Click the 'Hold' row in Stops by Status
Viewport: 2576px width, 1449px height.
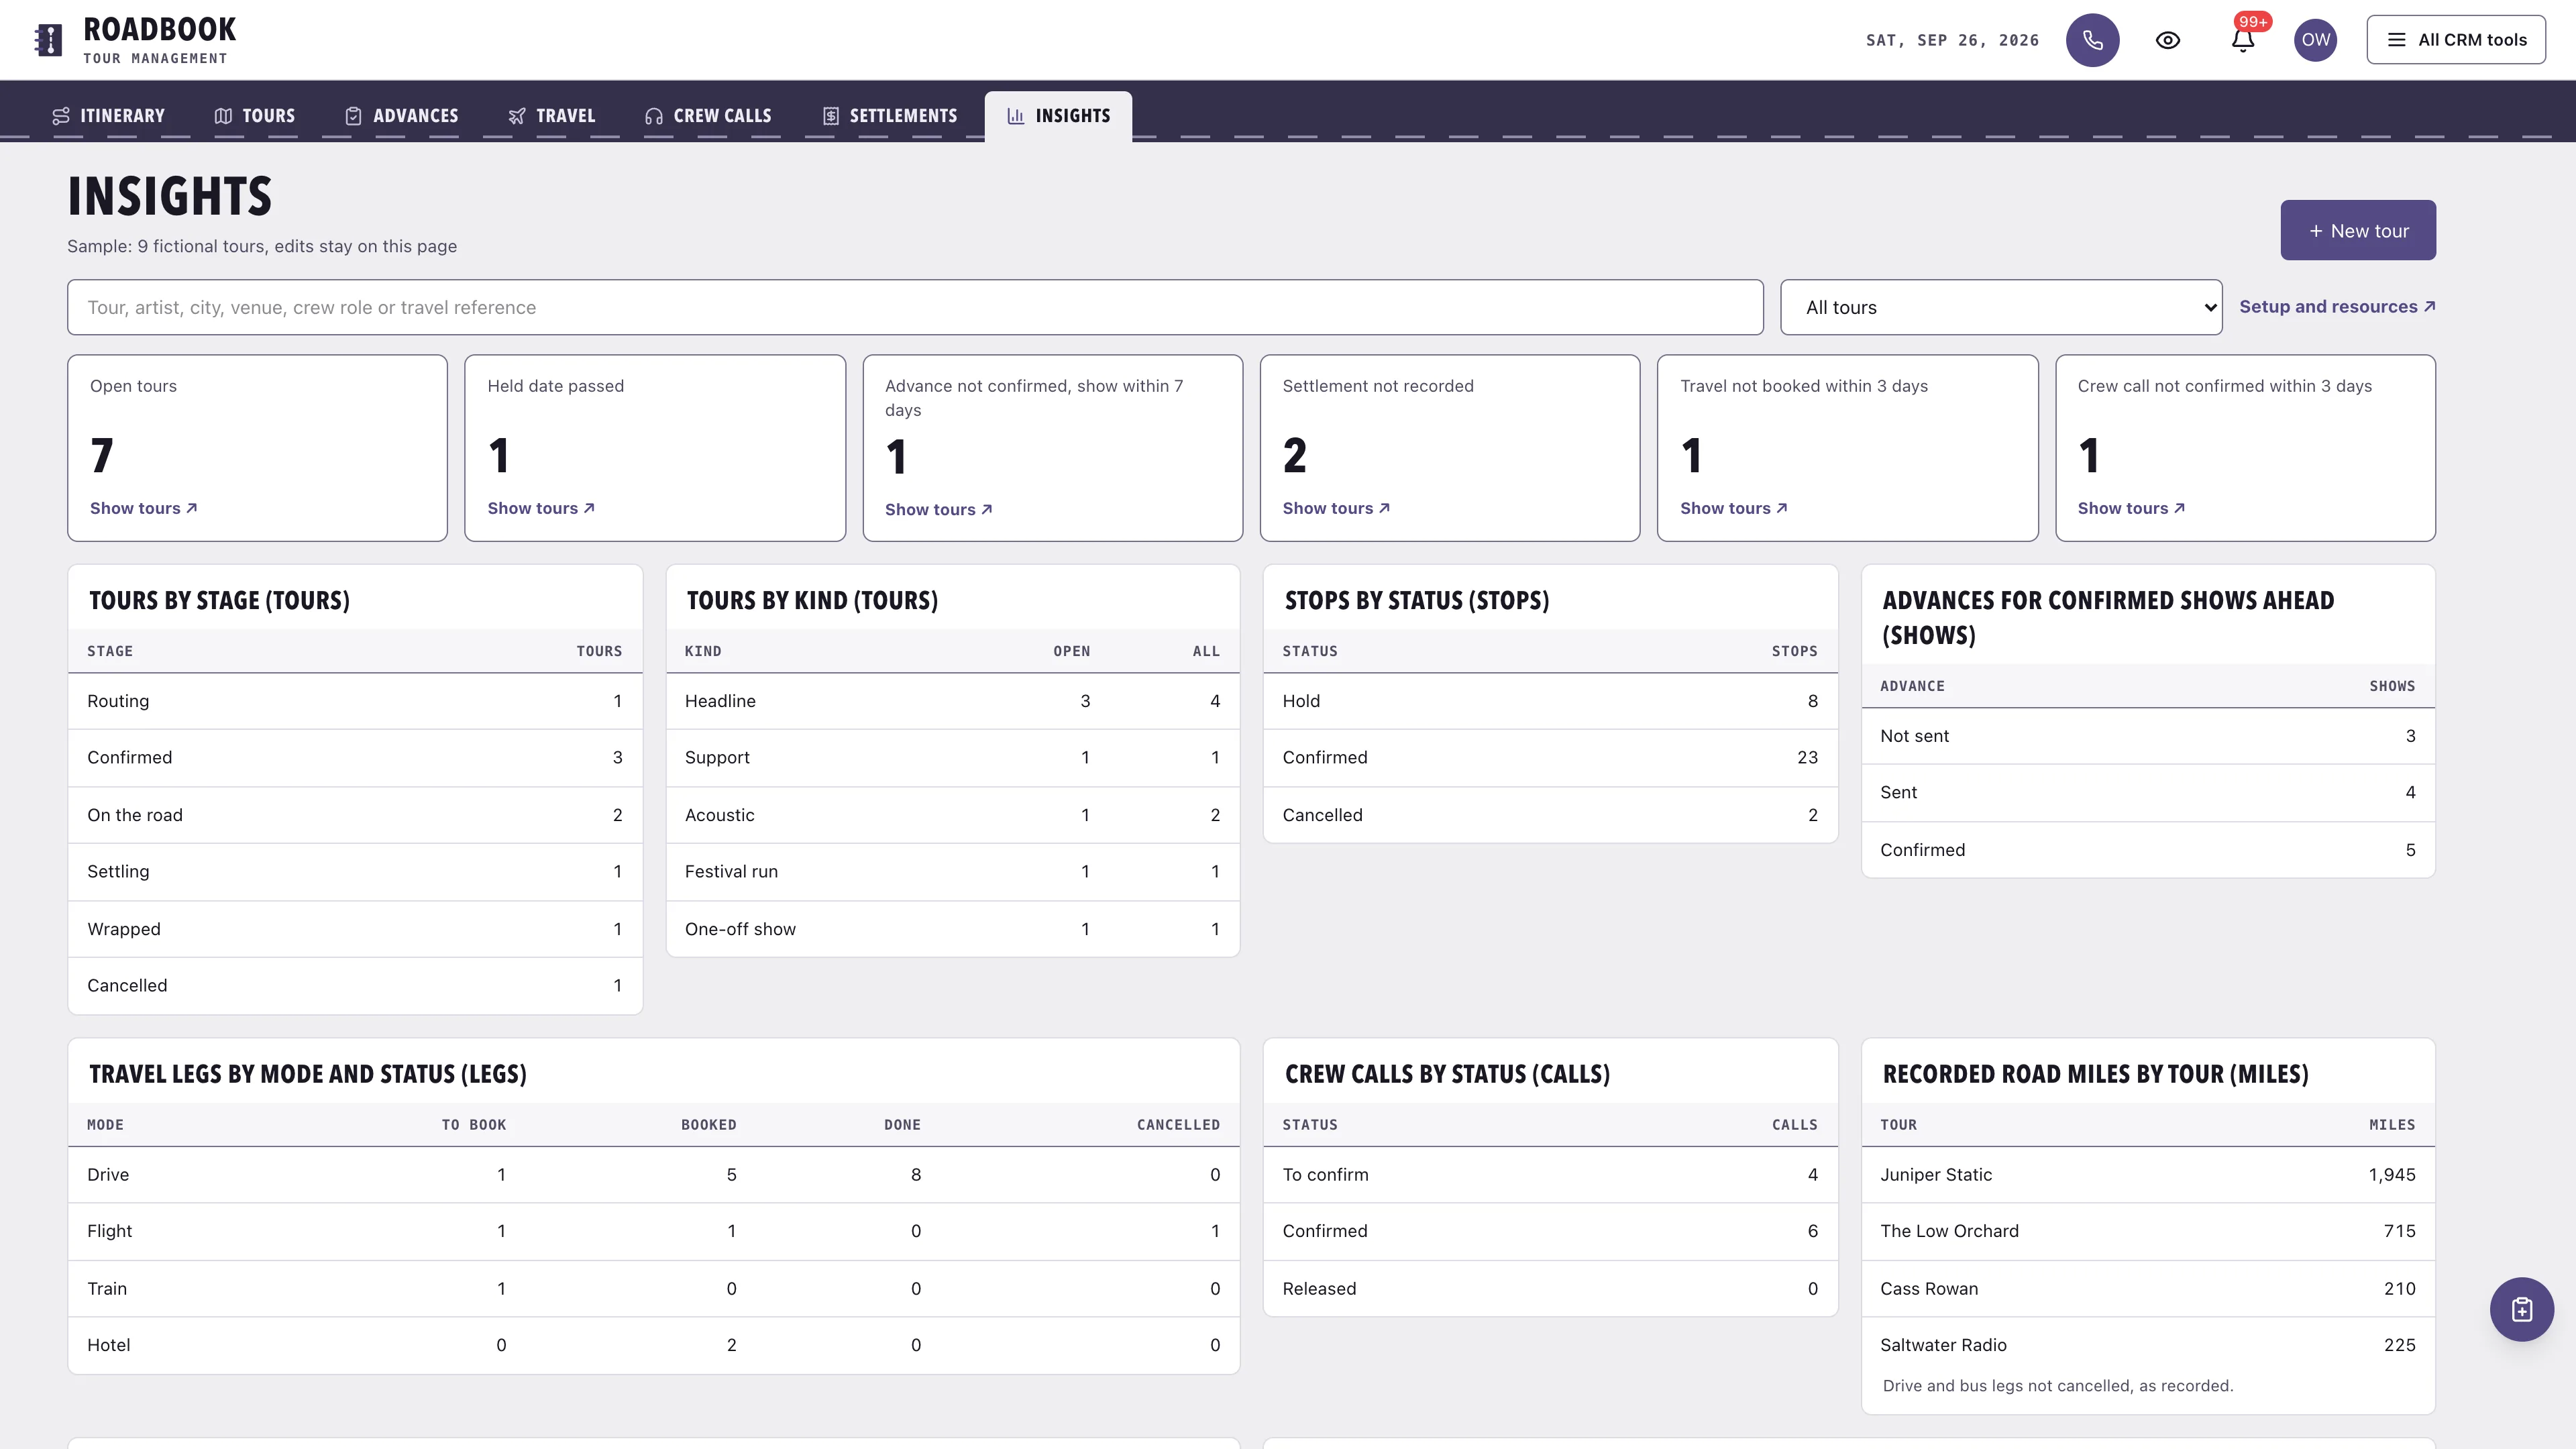pyautogui.click(x=1550, y=701)
